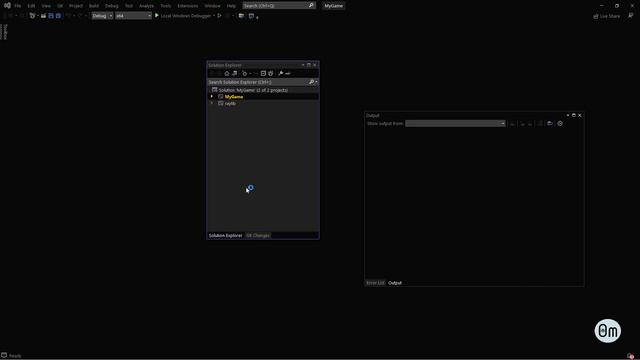Click the Start Without Debugging outline play icon
640x360 pixels.
click(x=220, y=16)
